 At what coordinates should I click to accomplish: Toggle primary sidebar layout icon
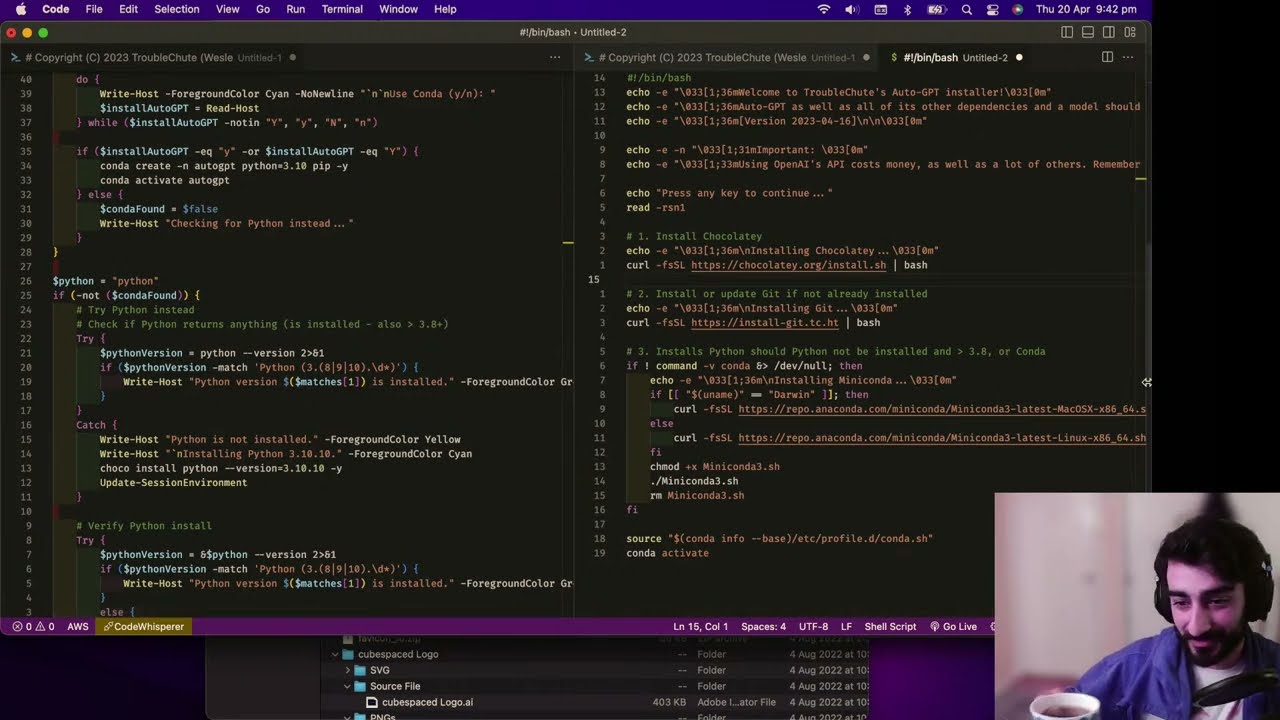1067,32
